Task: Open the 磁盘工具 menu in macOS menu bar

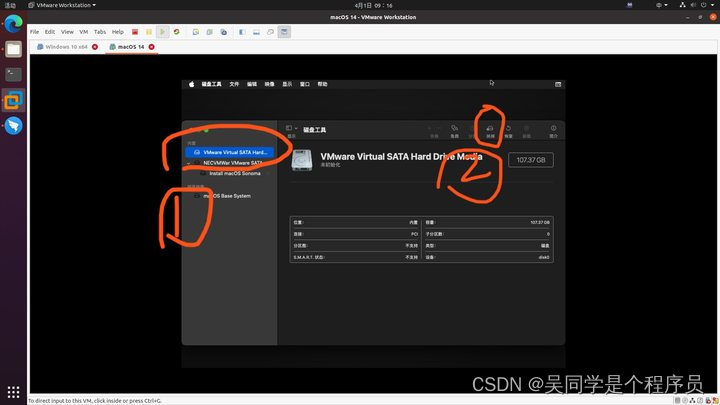Action: [211, 84]
